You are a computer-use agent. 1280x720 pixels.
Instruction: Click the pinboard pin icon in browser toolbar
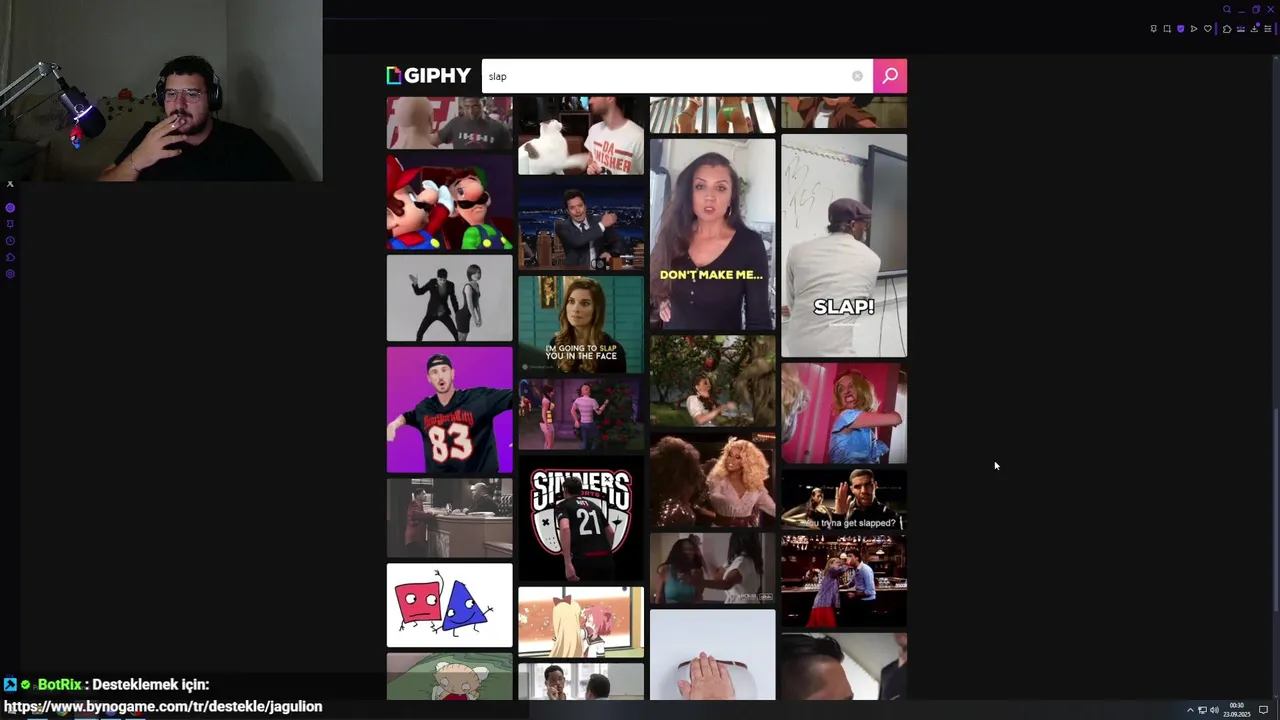(1154, 29)
